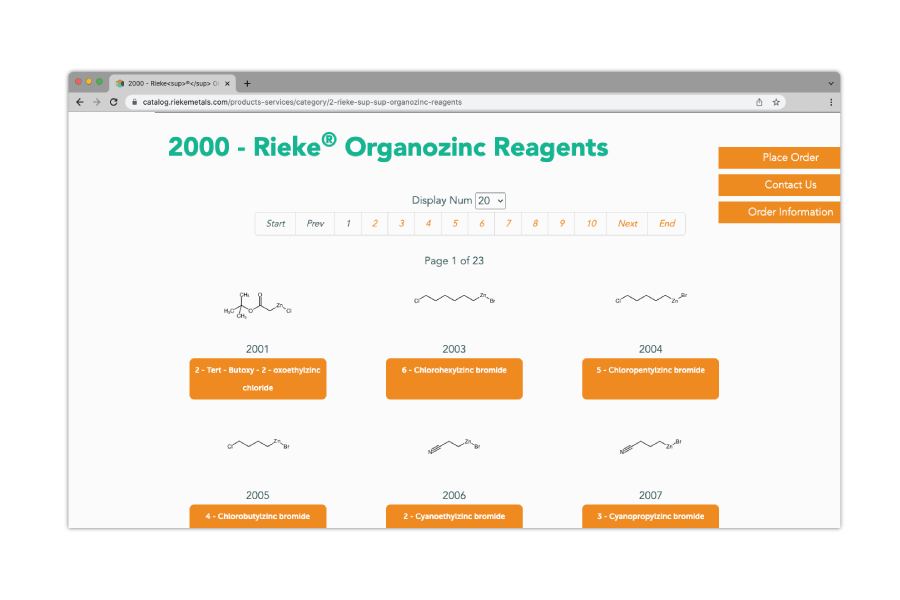Click the browser forward arrow
Screen dimensions: 900x600
(97, 102)
